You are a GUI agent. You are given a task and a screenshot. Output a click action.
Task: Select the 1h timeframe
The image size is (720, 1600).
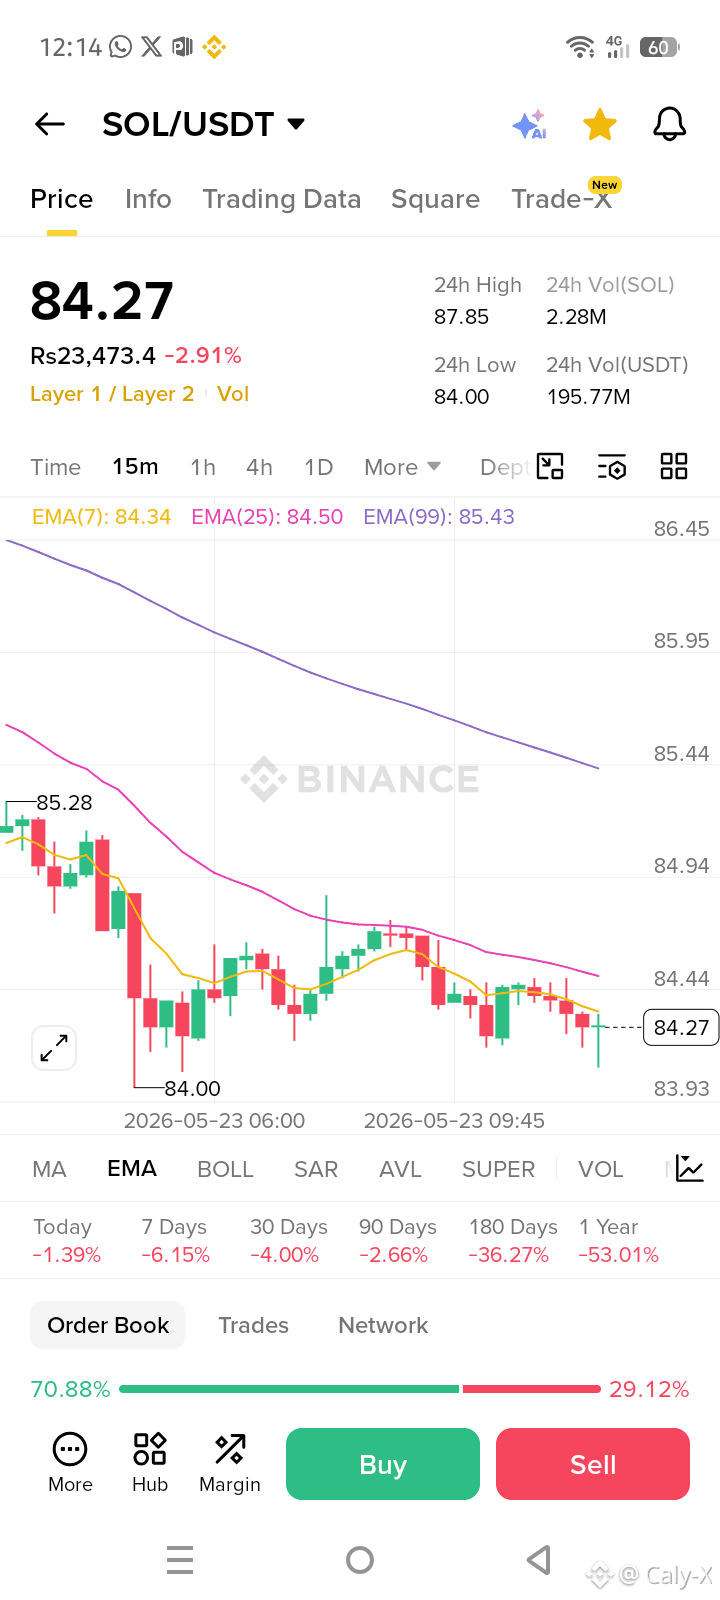203,467
